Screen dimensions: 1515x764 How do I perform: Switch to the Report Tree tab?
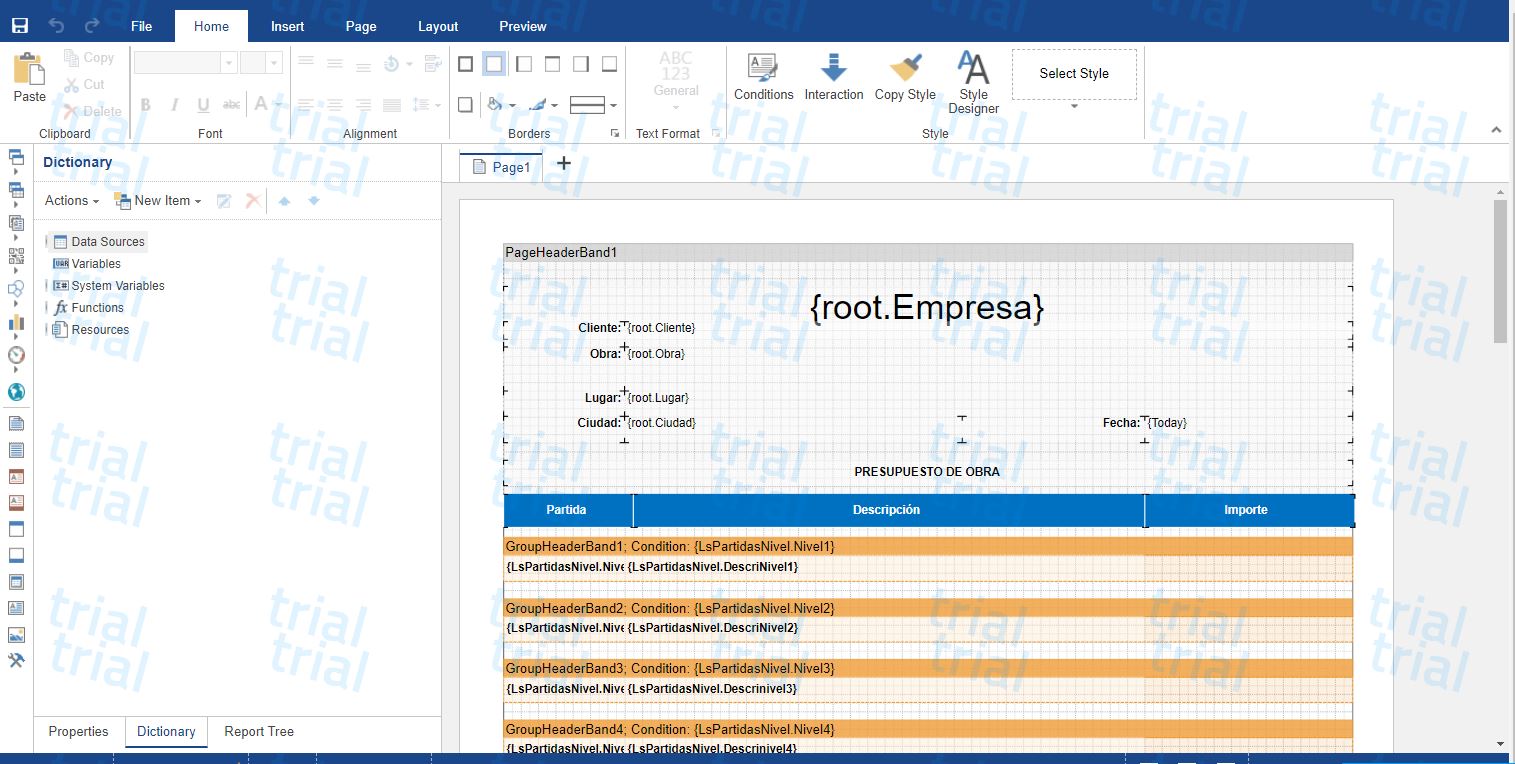point(259,732)
